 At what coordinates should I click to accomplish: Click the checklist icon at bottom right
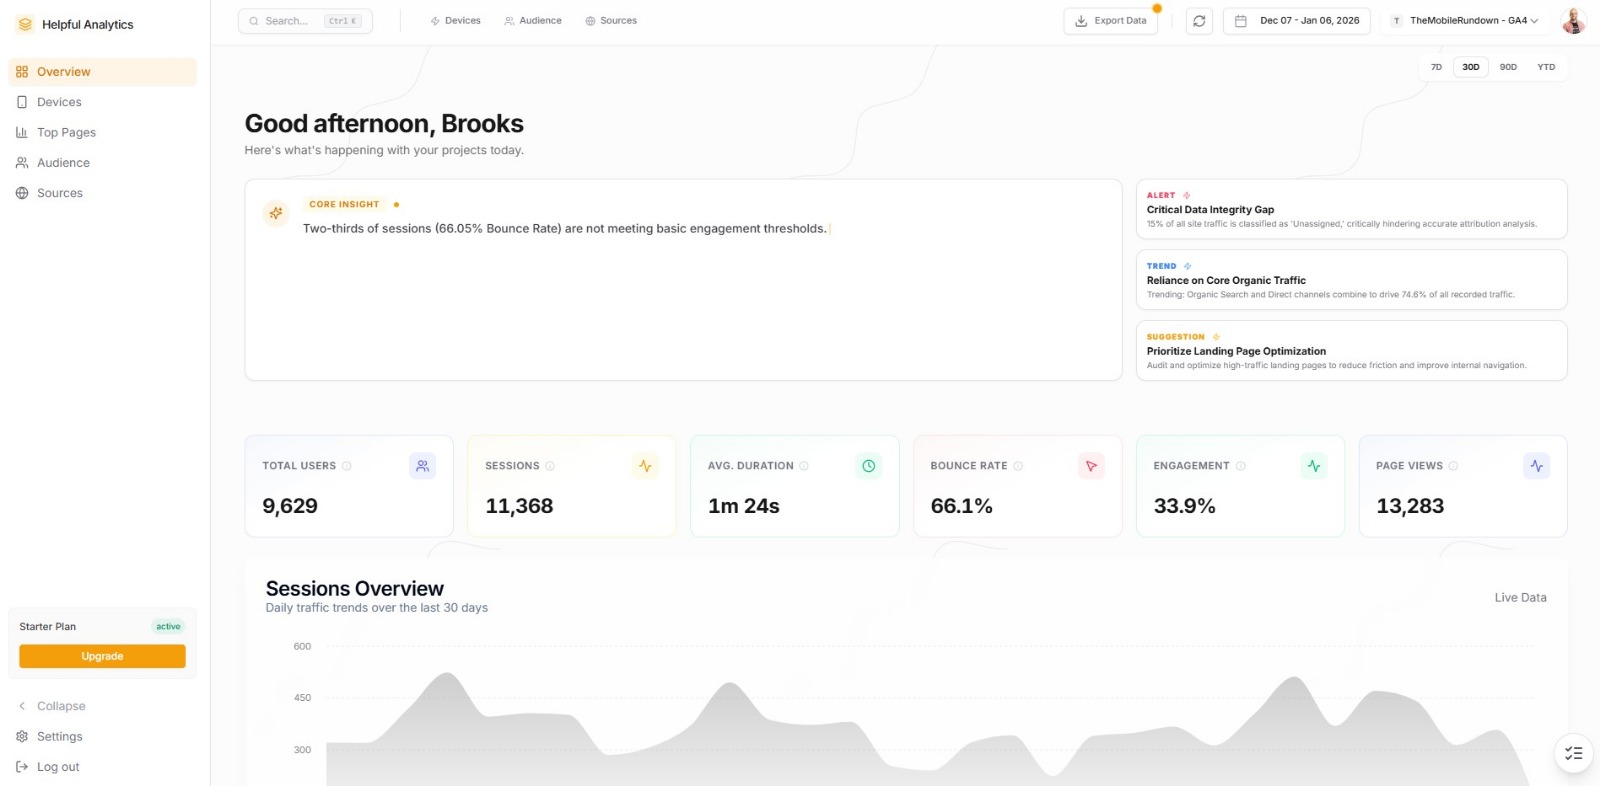(1573, 753)
